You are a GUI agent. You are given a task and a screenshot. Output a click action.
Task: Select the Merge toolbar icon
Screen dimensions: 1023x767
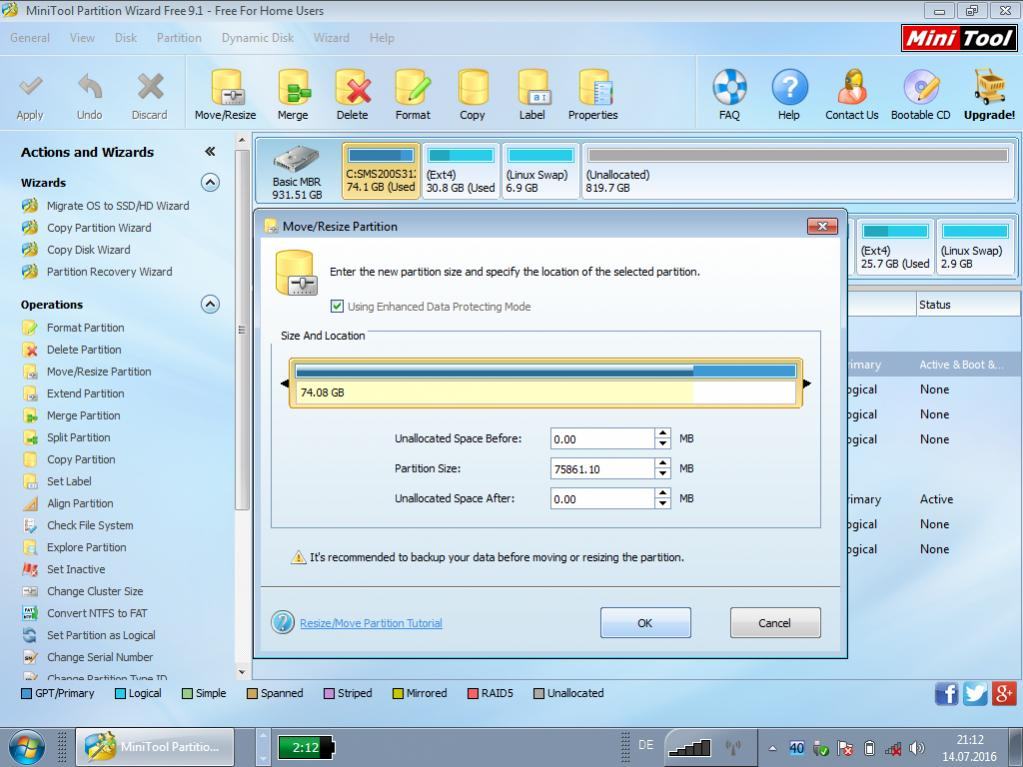(293, 87)
